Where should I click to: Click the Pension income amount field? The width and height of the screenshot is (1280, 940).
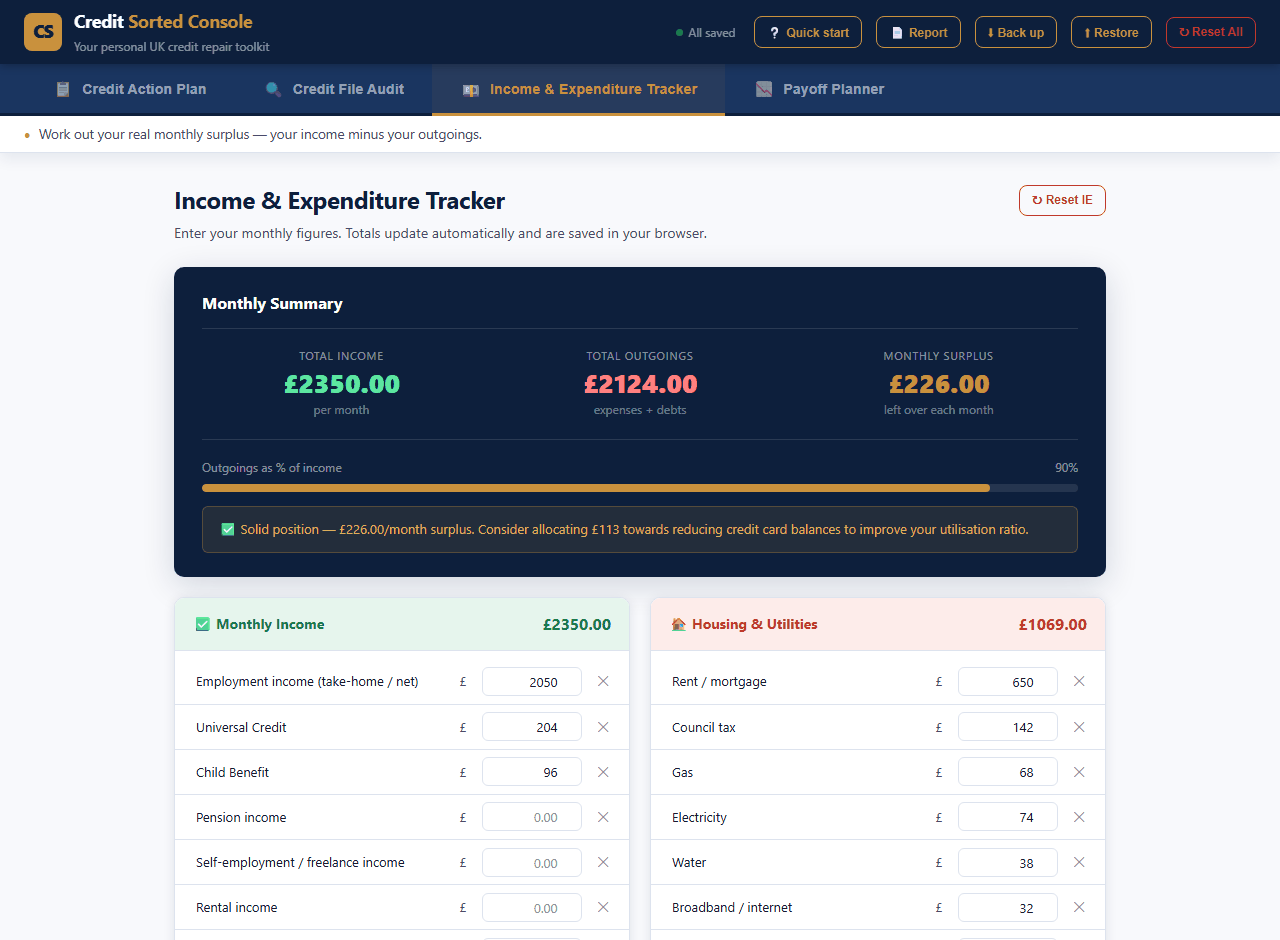coord(532,817)
